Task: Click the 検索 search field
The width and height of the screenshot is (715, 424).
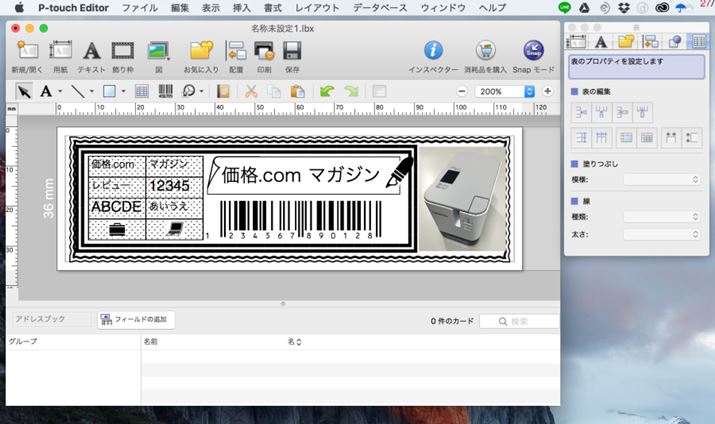Action: click(520, 321)
